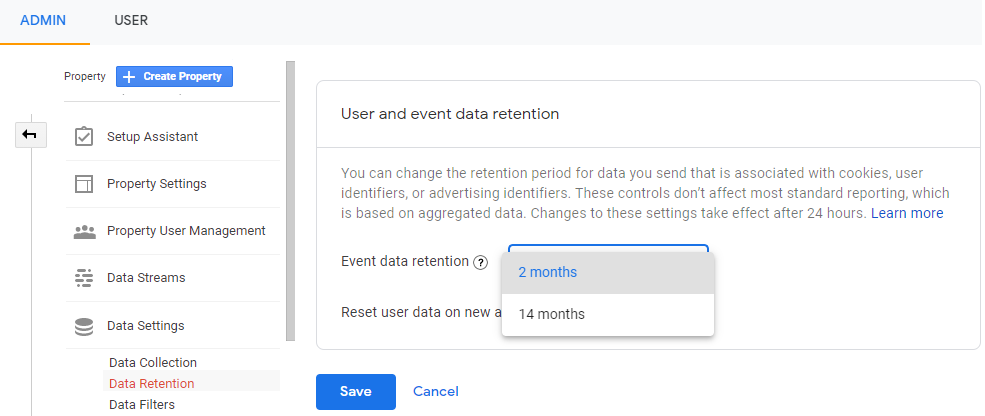Open the Learn more link
Viewport: 985px width, 416px height.
click(x=906, y=213)
